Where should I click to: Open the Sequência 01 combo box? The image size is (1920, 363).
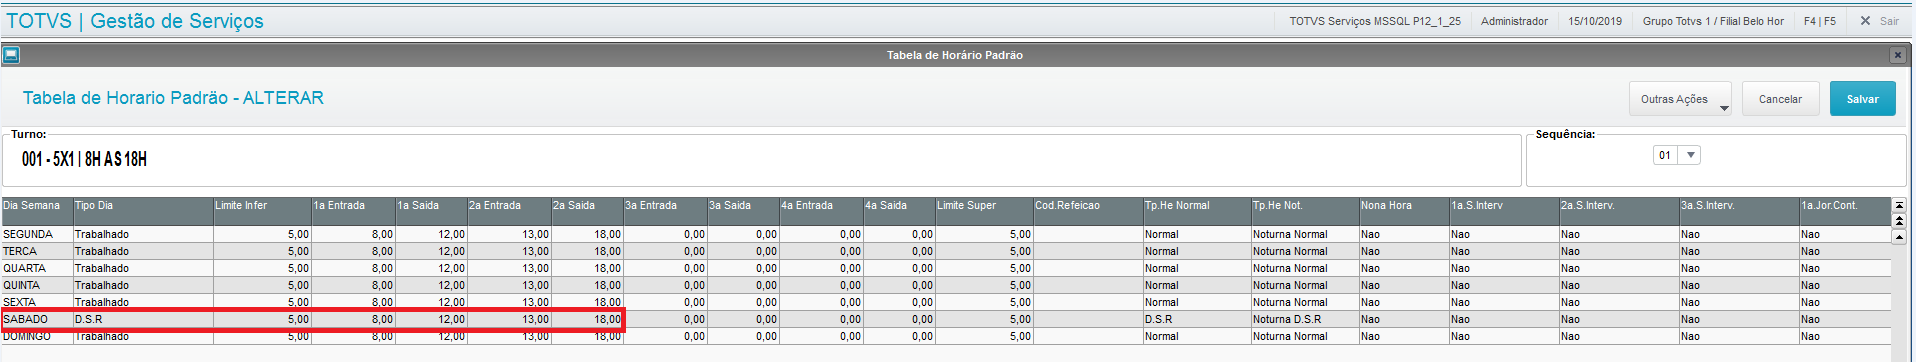tap(1677, 155)
